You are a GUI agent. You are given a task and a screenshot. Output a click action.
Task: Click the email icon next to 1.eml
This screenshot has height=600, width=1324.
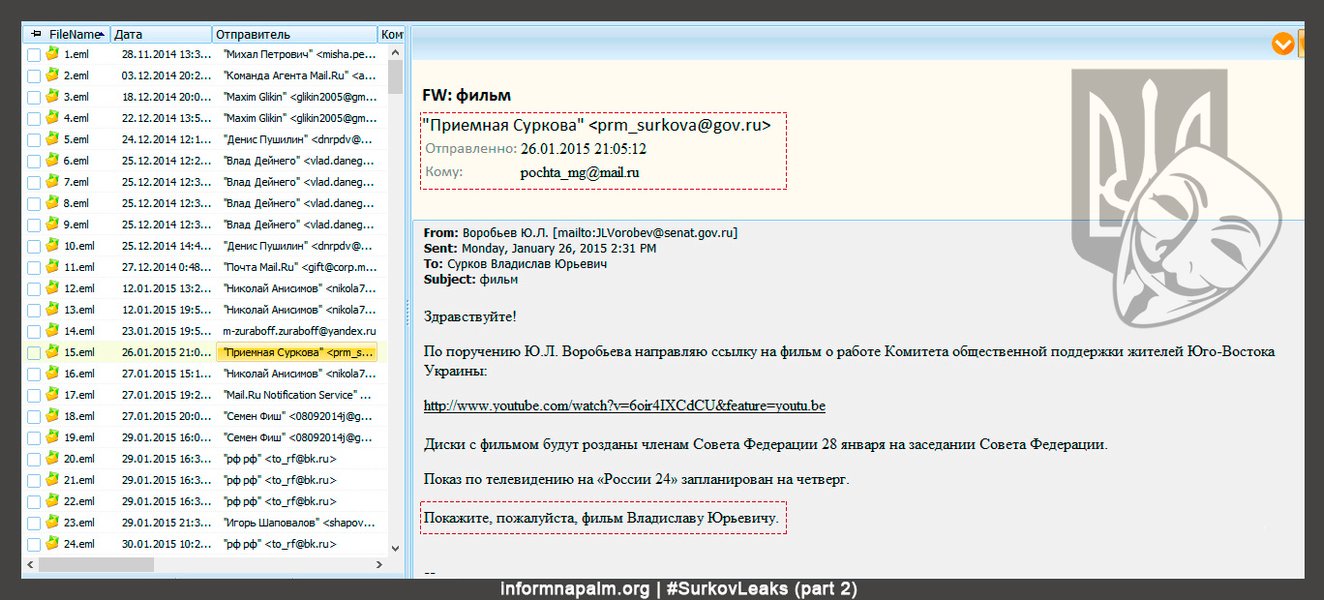[x=52, y=54]
